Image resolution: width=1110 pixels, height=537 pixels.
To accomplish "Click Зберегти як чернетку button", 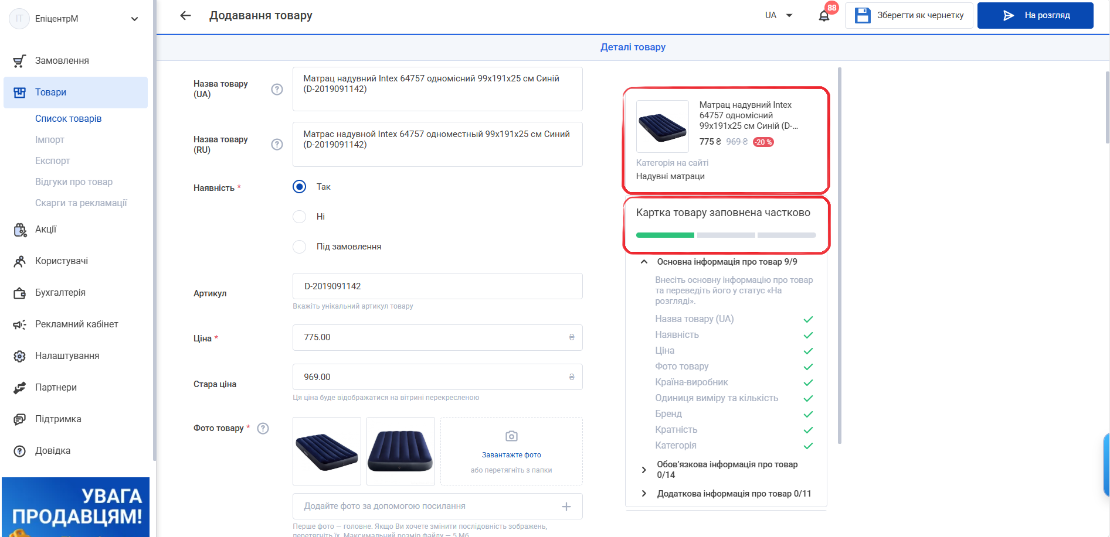I will 909,16.
